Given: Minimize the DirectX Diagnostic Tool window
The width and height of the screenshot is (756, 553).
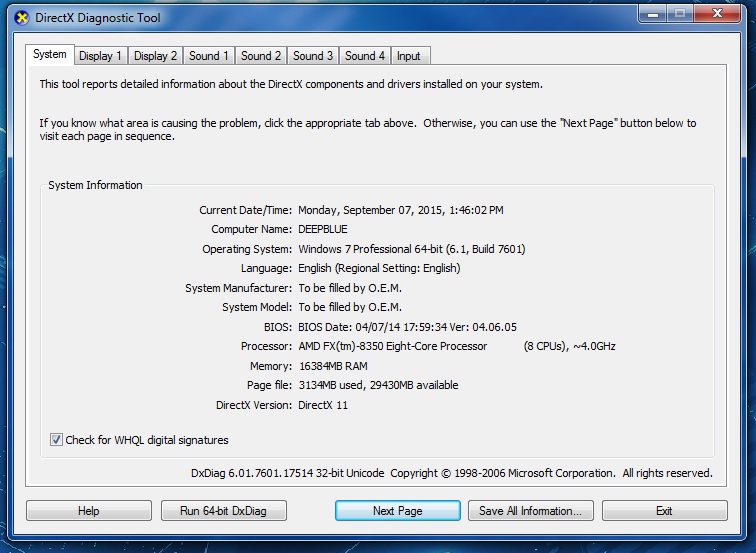Looking at the screenshot, I should tap(653, 14).
